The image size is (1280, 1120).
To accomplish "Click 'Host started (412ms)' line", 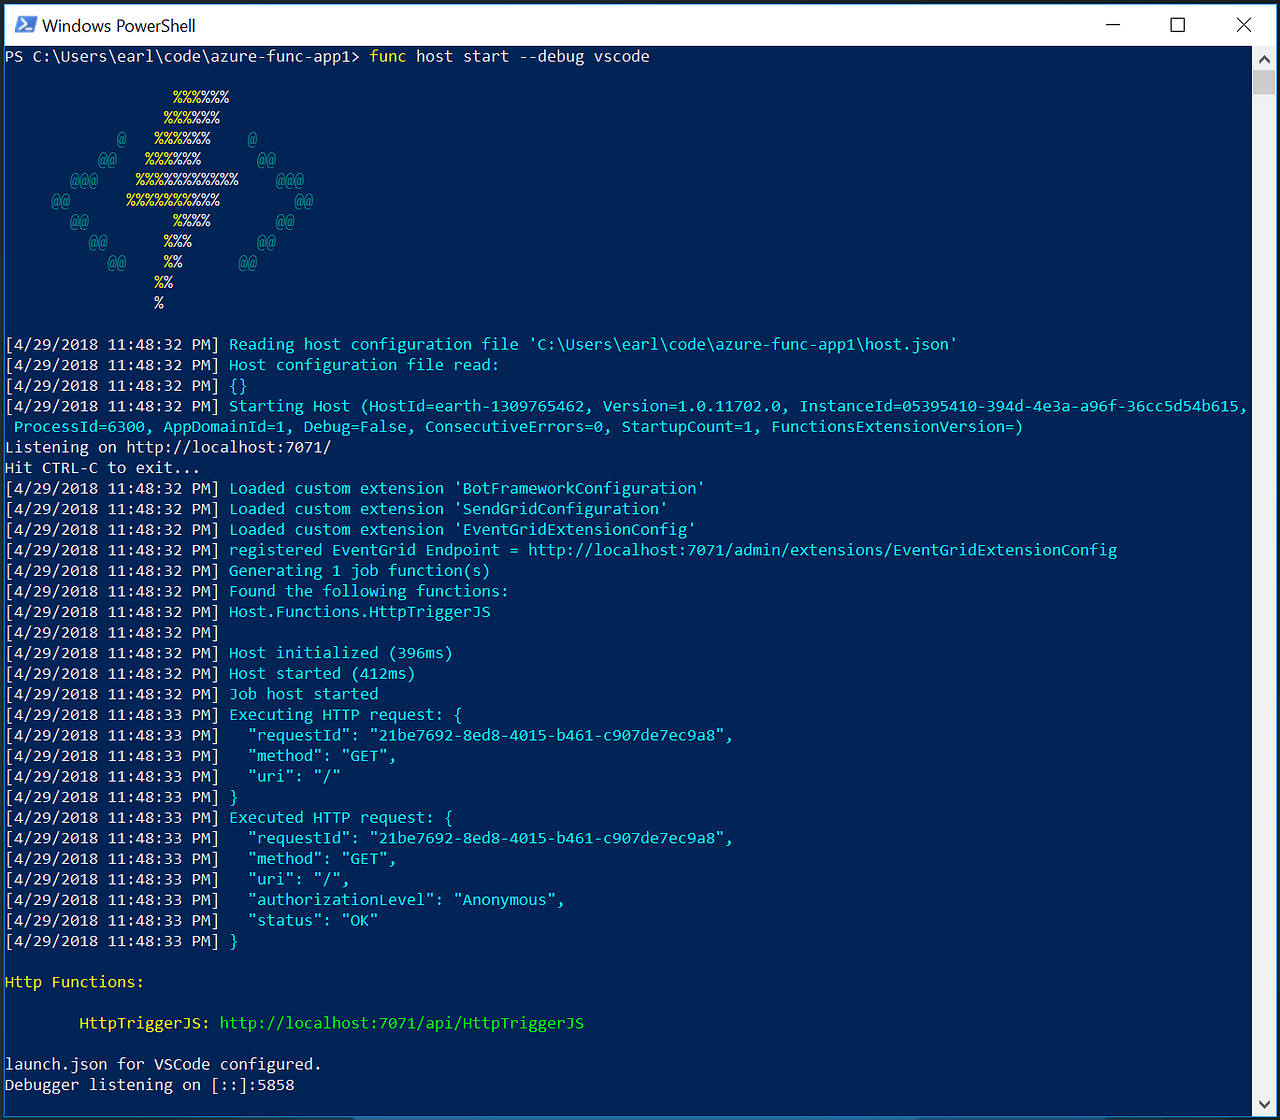I will 210,674.
